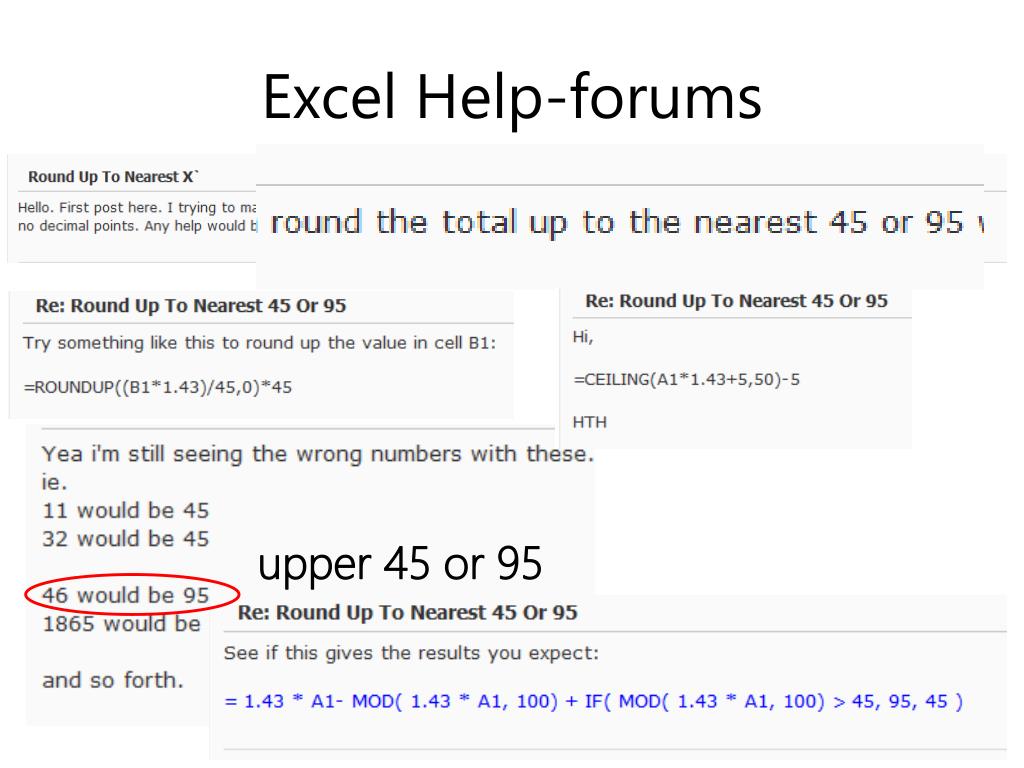Click the 'Hello. First post here' line
The height and width of the screenshot is (768, 1024).
(x=137, y=208)
